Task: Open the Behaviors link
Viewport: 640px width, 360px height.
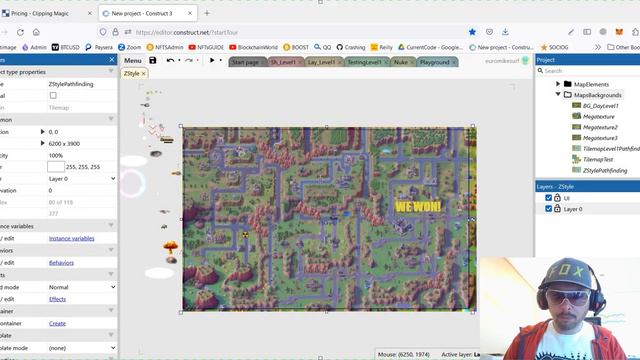Action: point(61,263)
